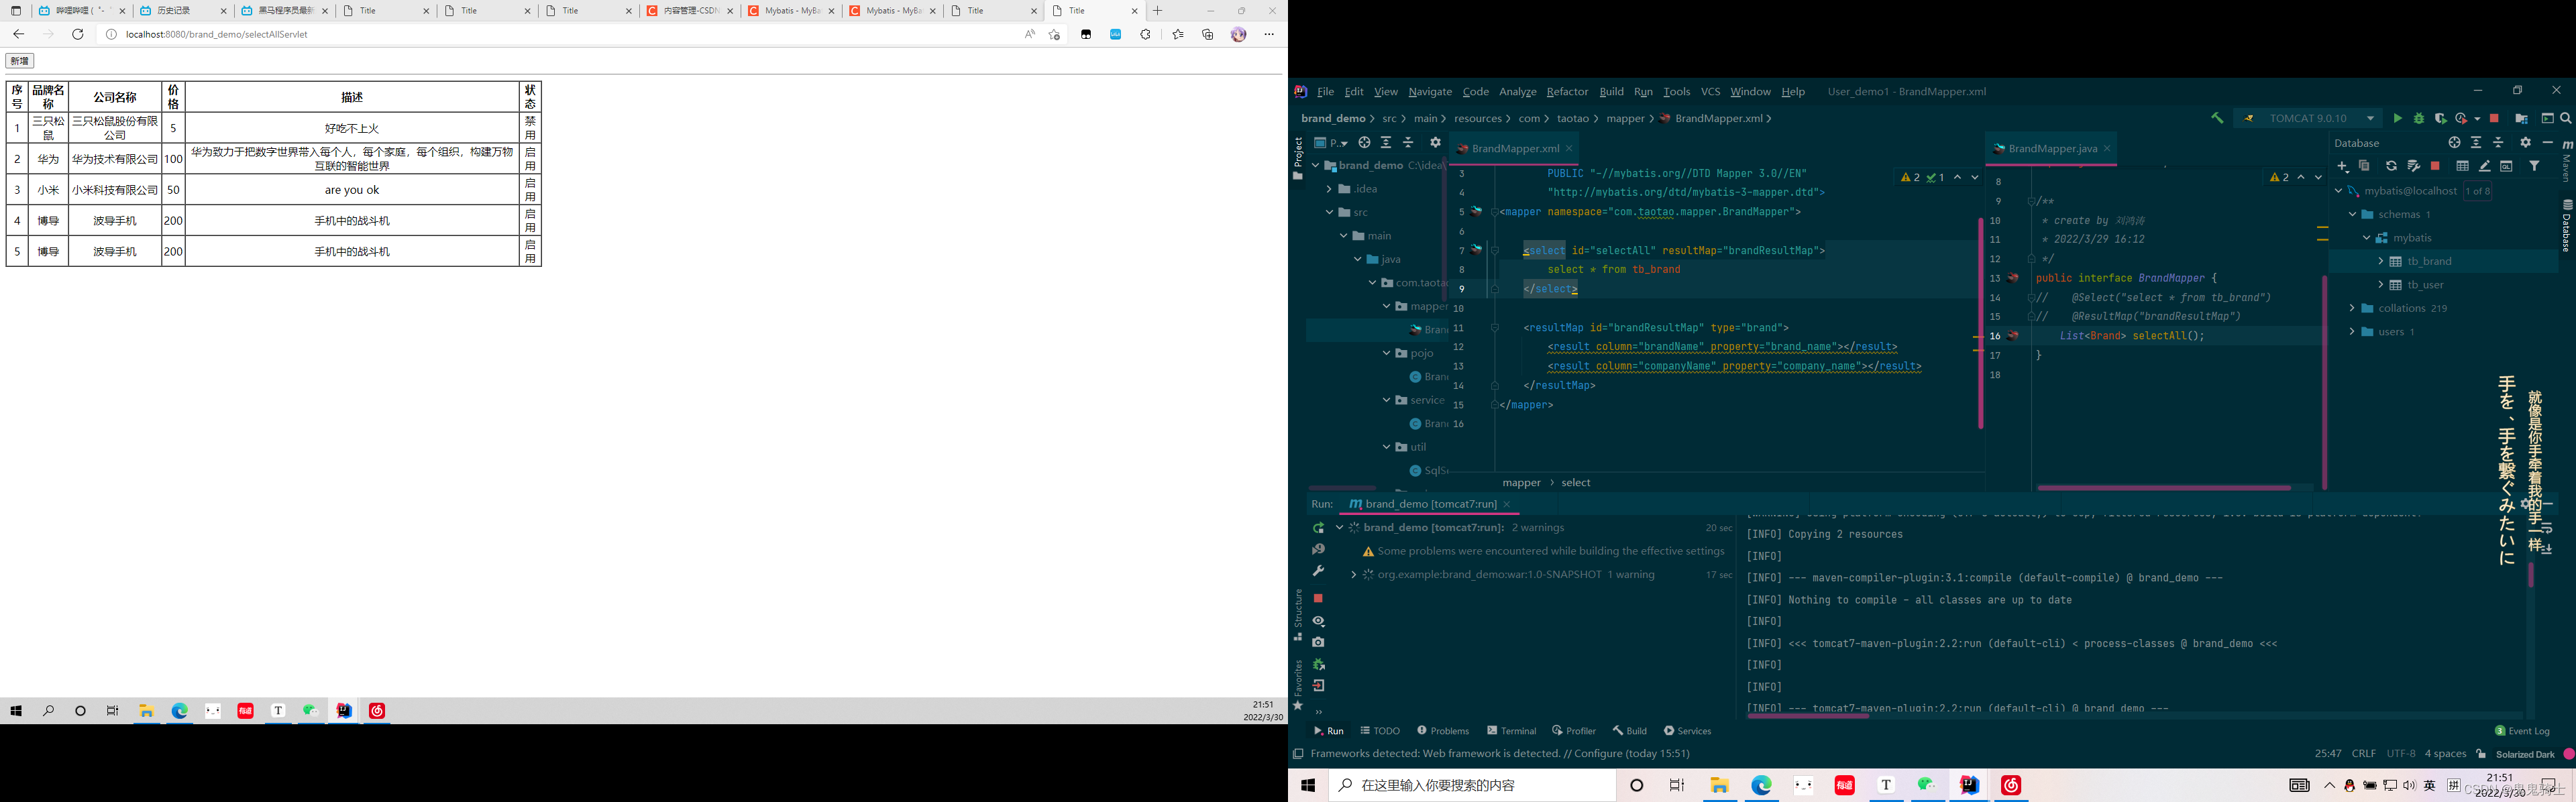Screen dimensions: 2576x802
Task: Toggle the read-only lock in the status bar
Action: 2481,754
